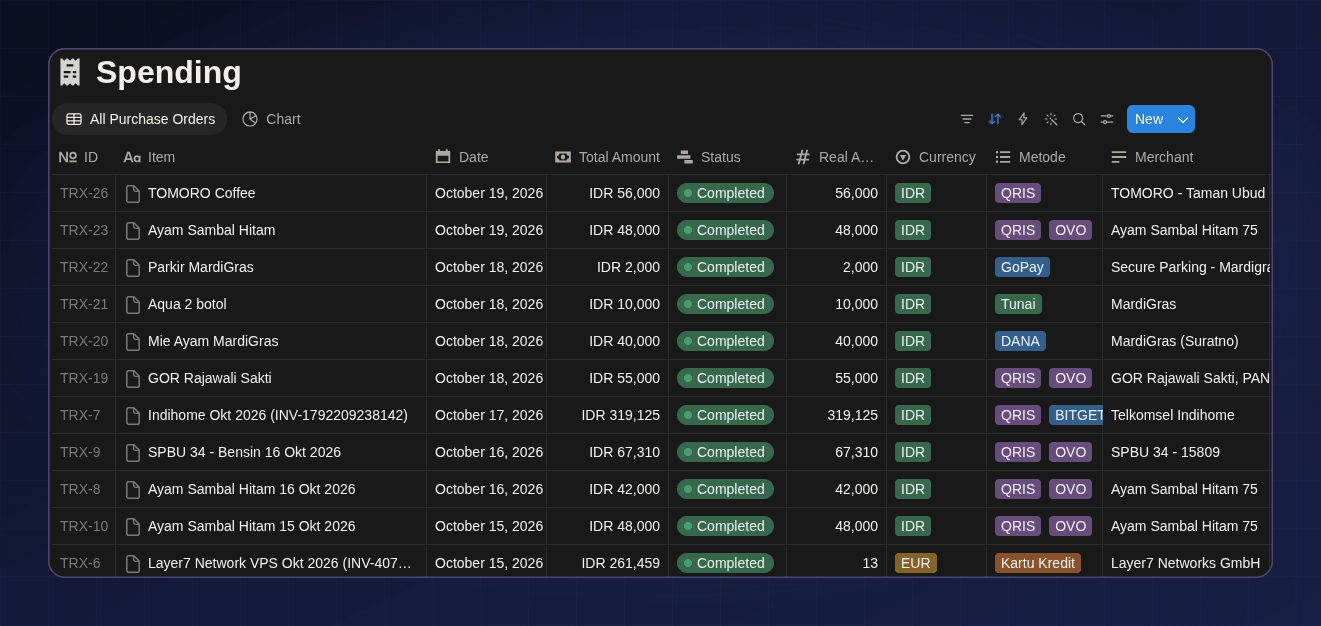Click the October 17, 2026 date cell

click(487, 415)
